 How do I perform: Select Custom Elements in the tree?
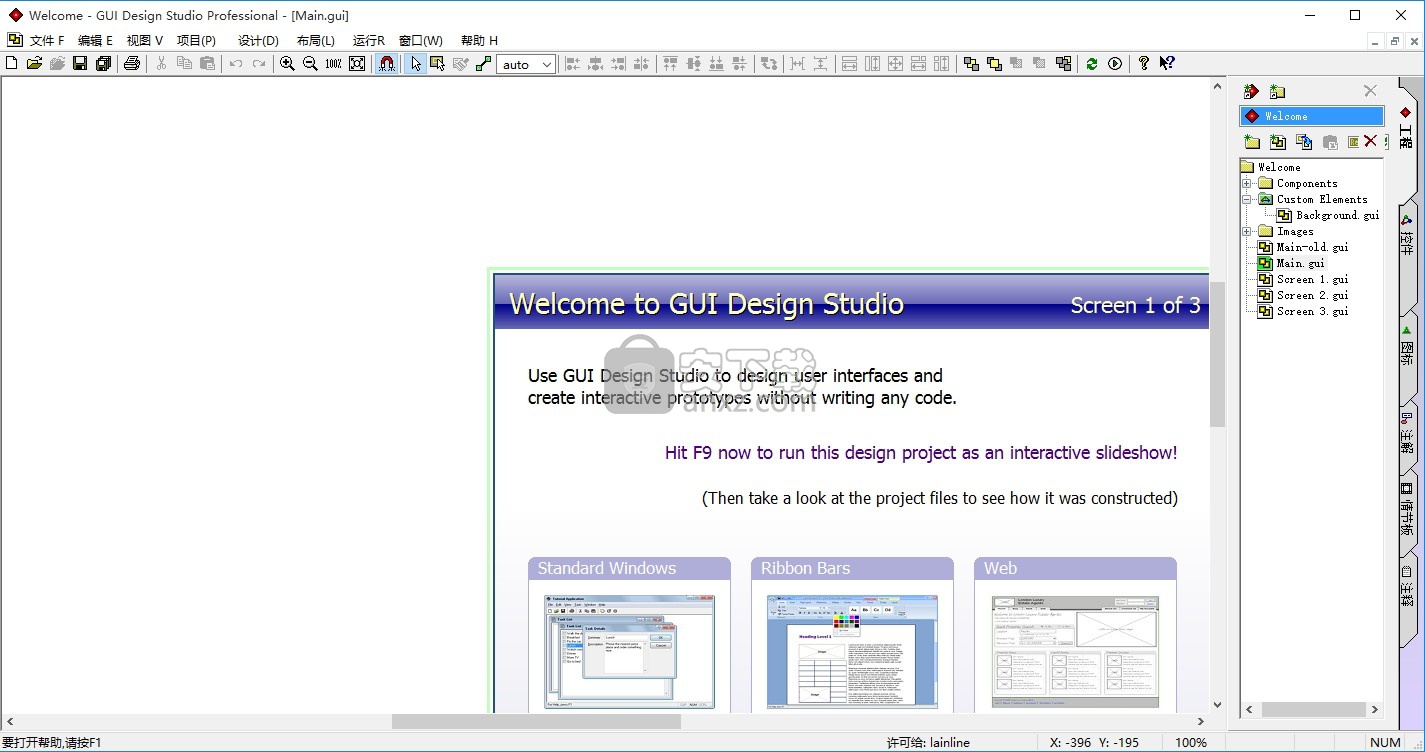point(1322,199)
